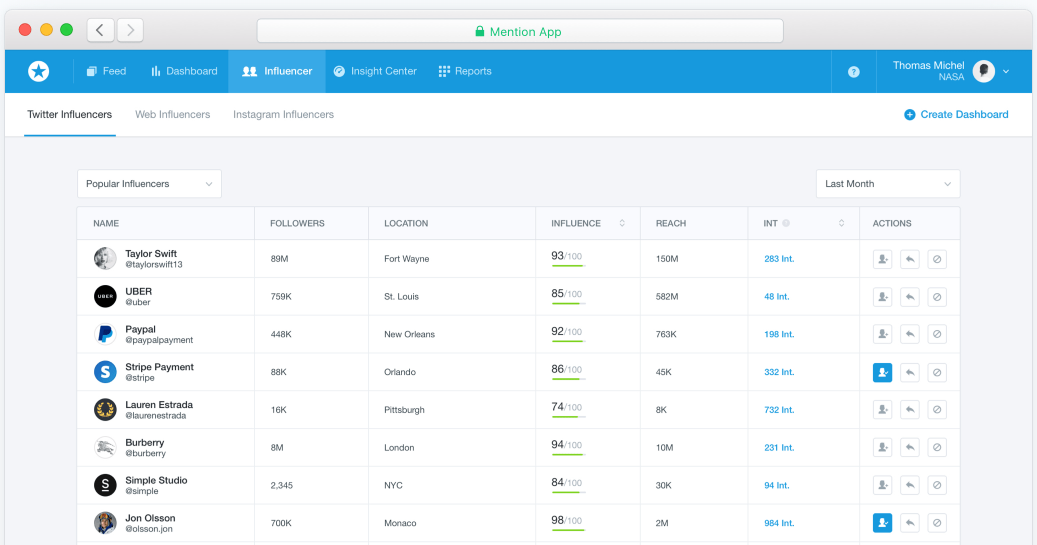Click the @paypalpayment handle
The image size is (1037, 545).
pos(159,340)
